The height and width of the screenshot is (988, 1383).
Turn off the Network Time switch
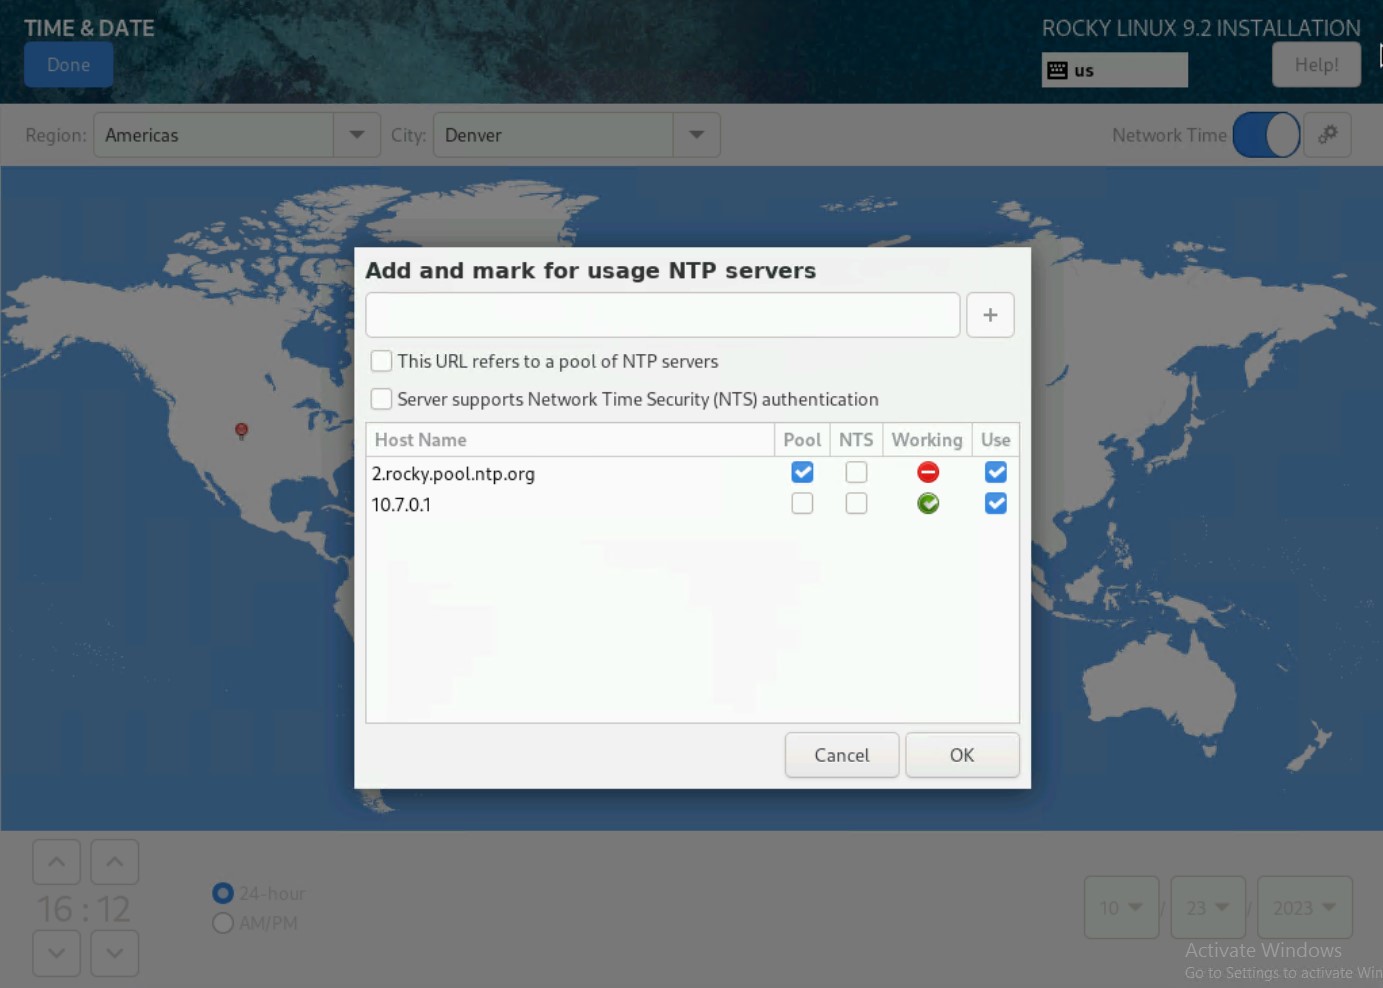1266,135
